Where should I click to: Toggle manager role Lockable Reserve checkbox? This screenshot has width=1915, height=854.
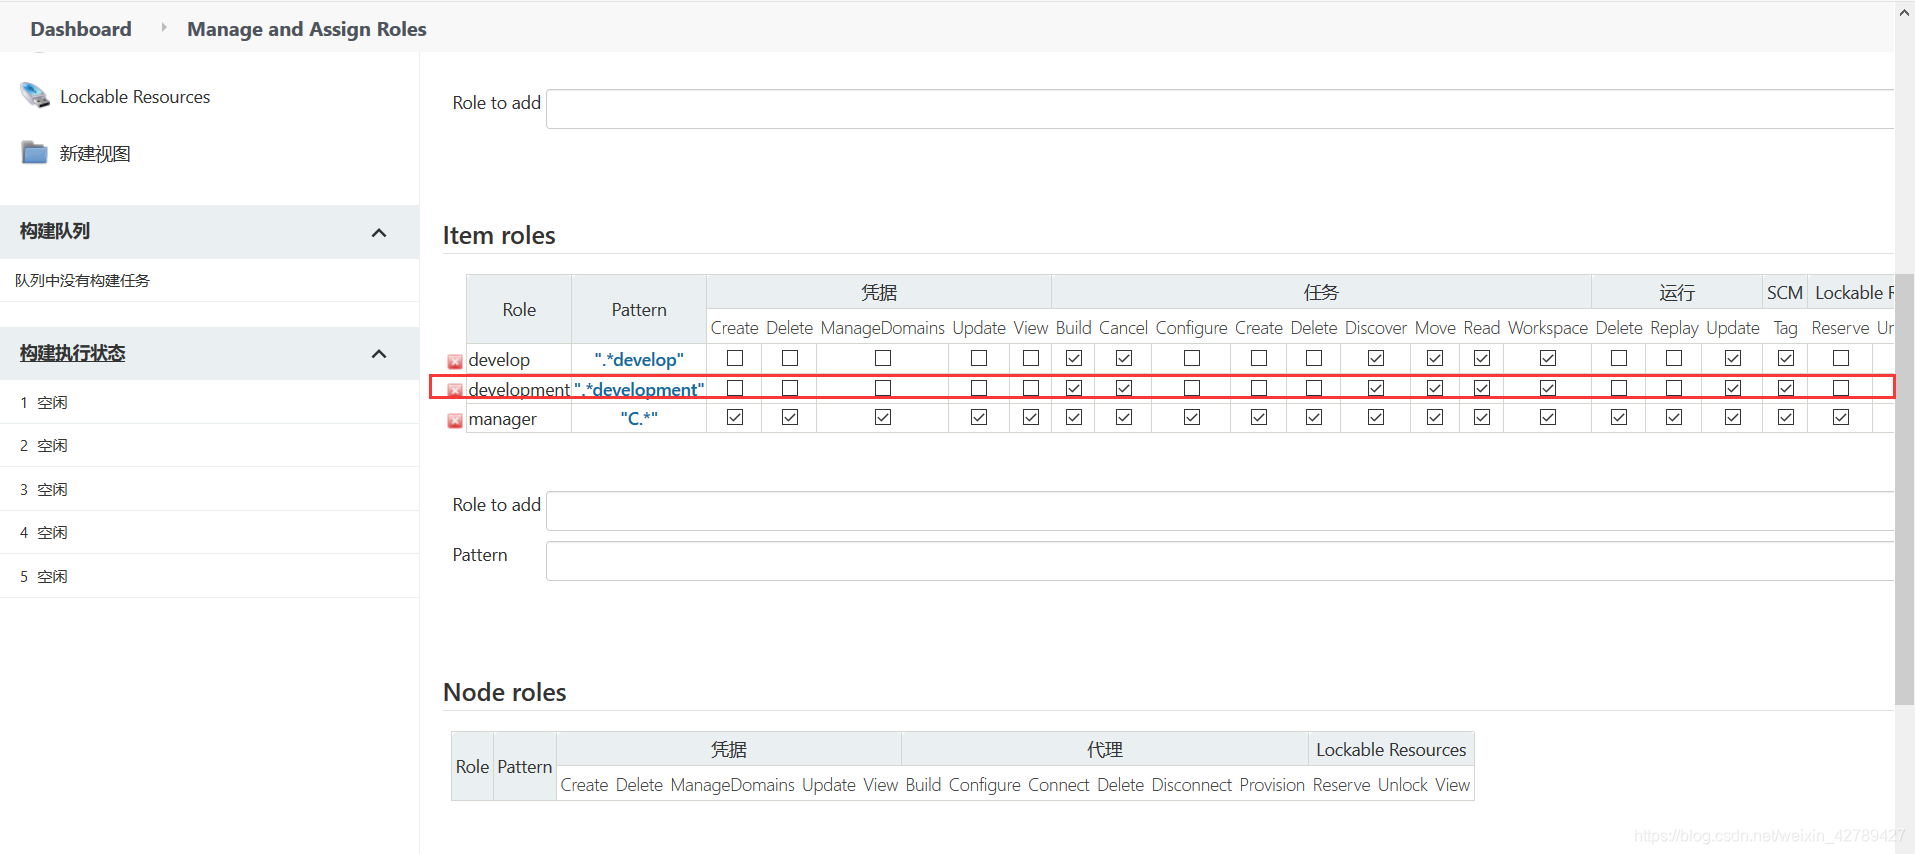(1841, 417)
